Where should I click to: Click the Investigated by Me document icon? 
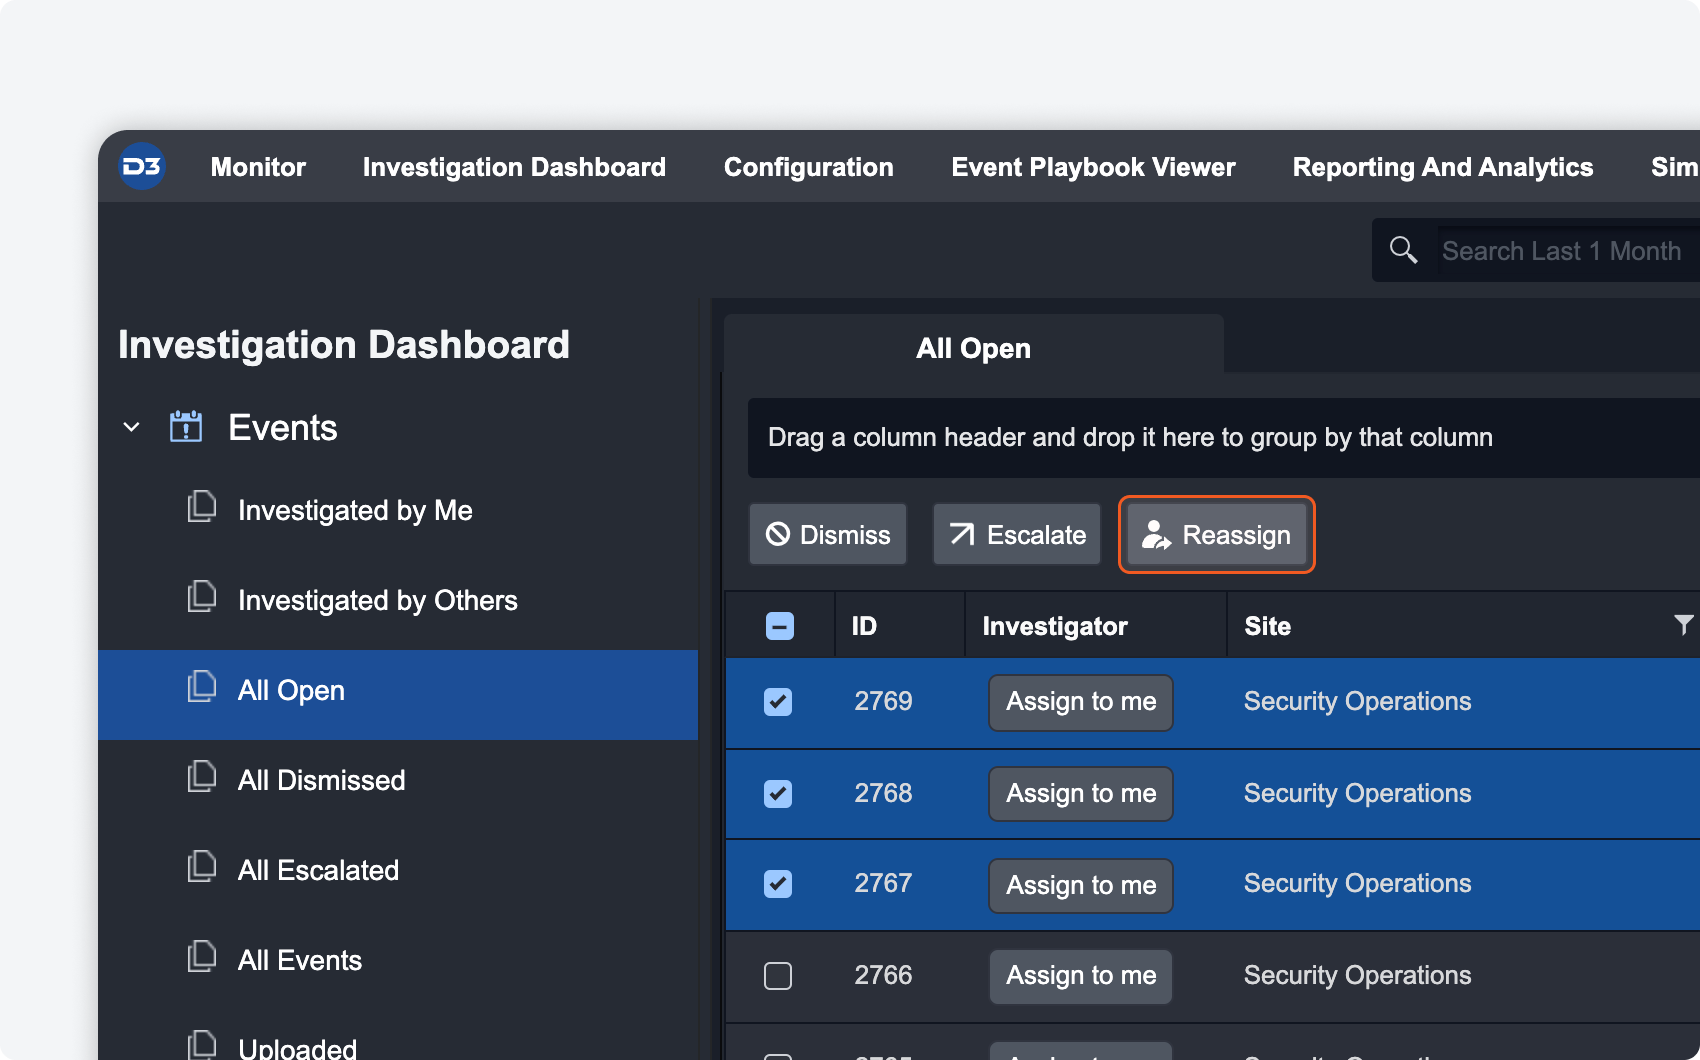pos(202,508)
